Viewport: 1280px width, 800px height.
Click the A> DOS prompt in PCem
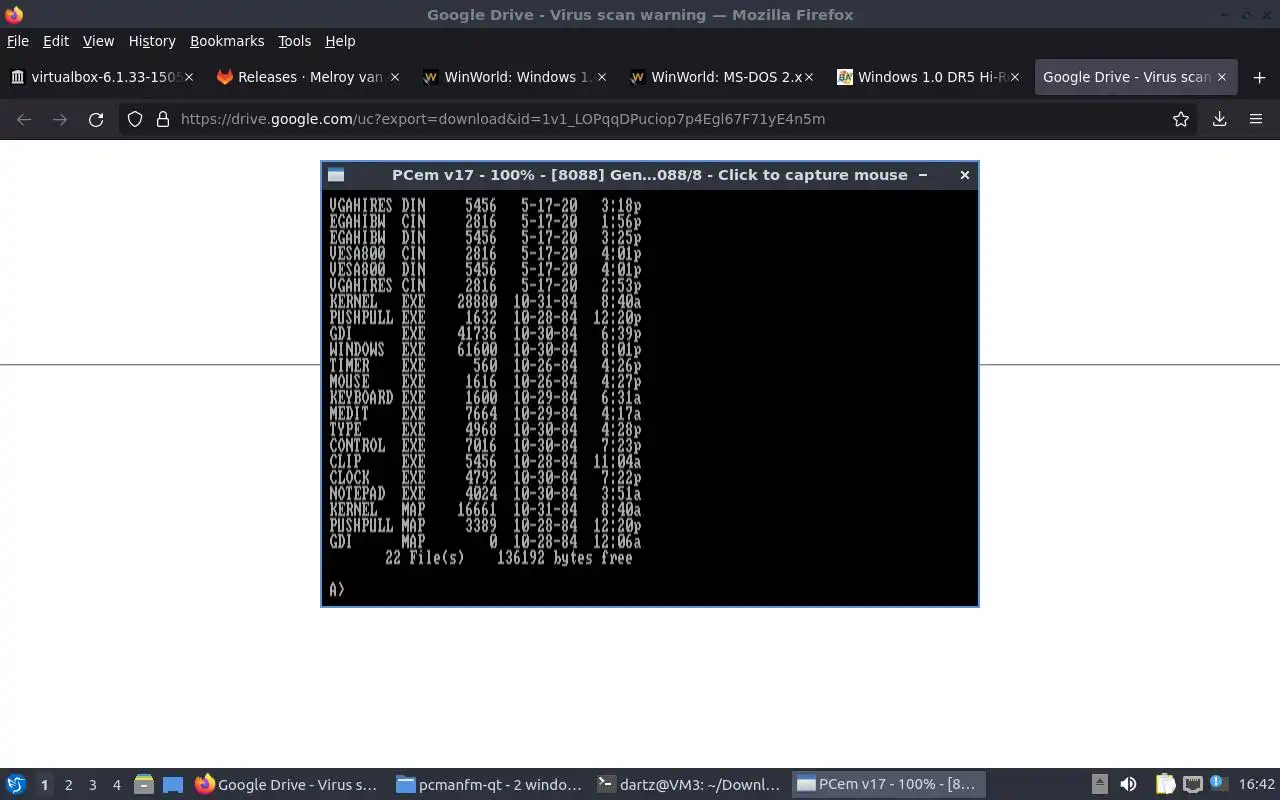[337, 590]
